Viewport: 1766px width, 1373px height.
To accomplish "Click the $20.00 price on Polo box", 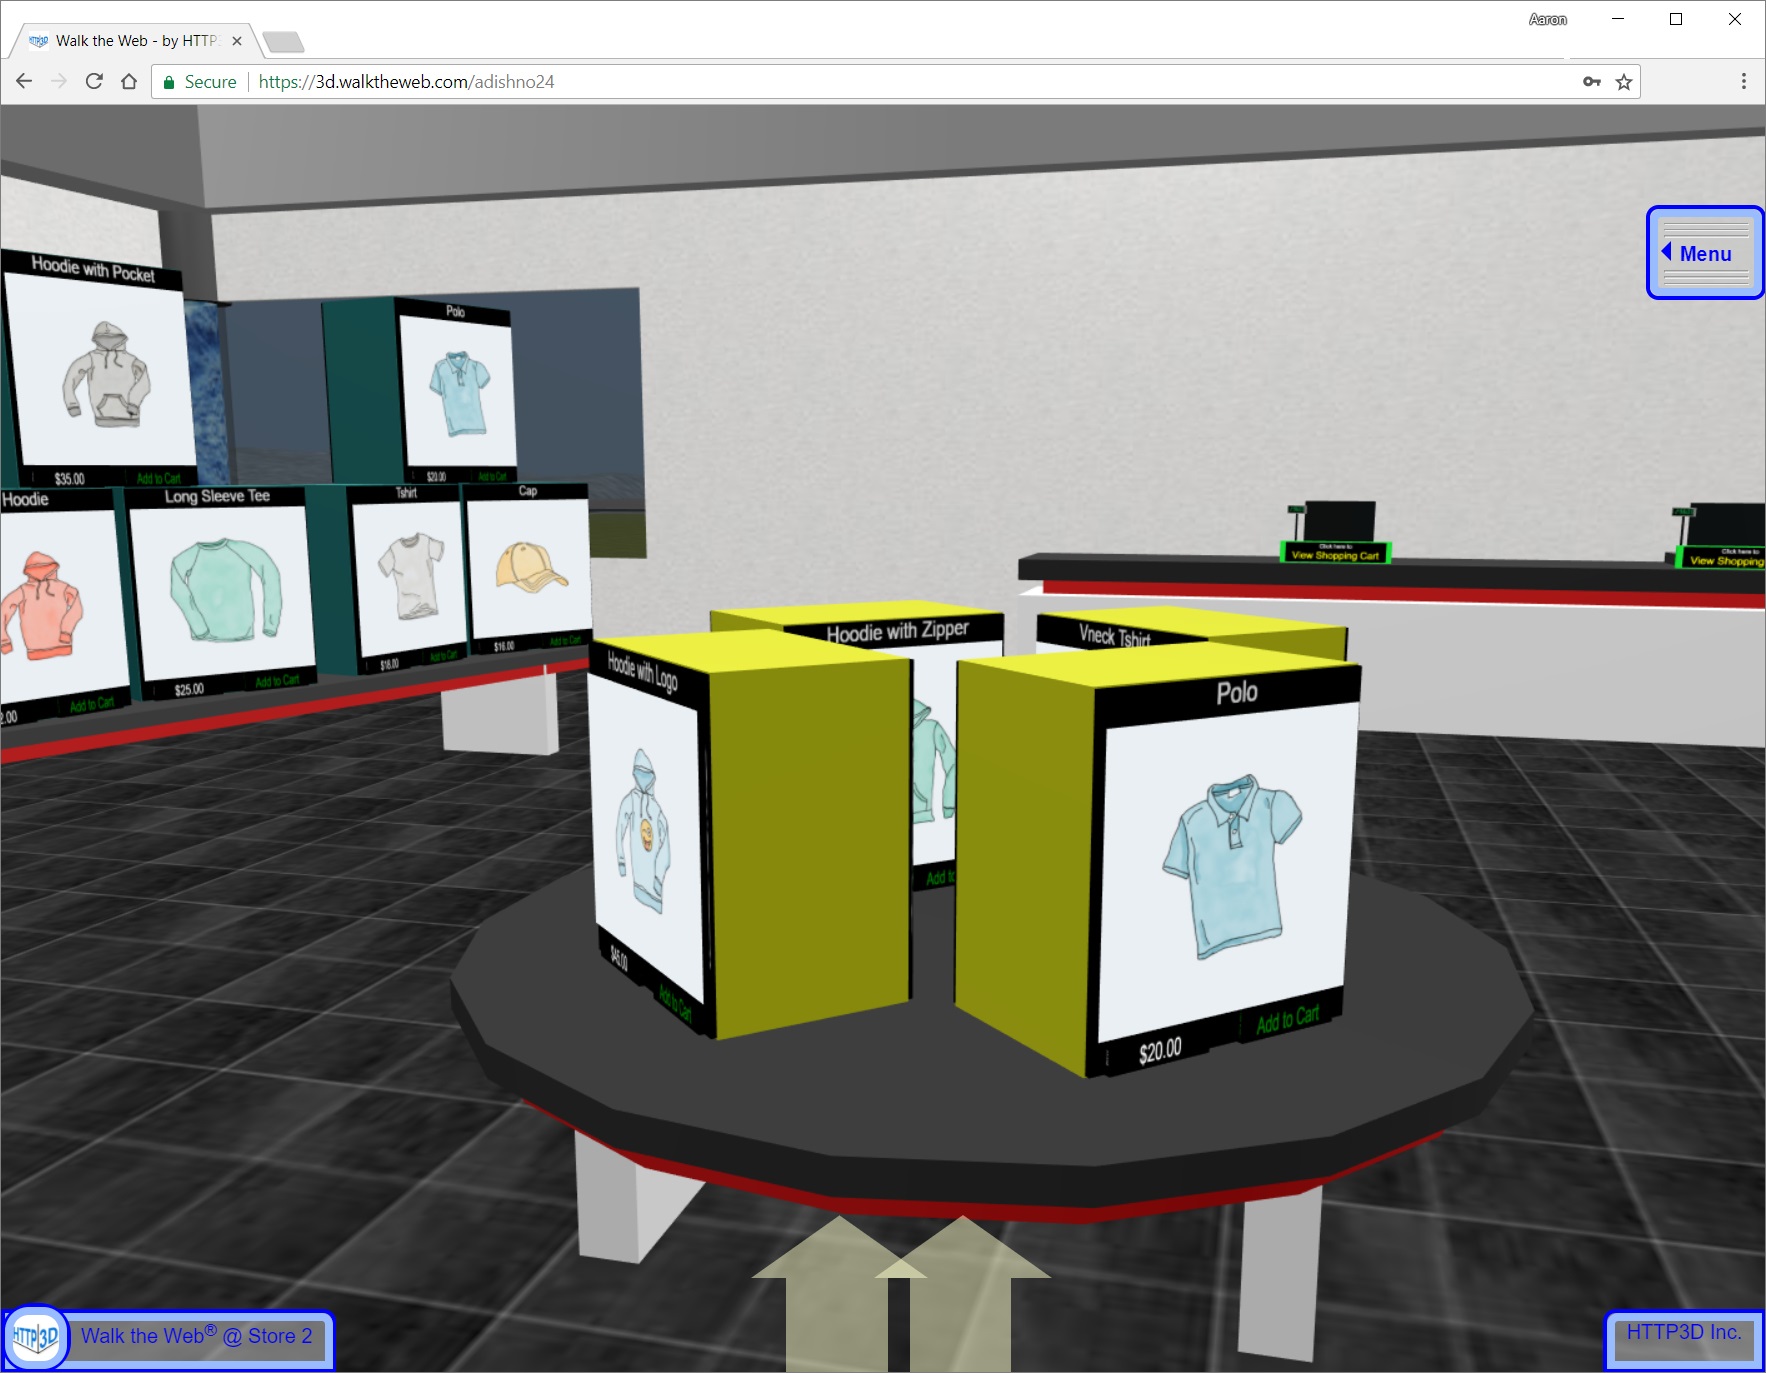I will pos(1160,1051).
